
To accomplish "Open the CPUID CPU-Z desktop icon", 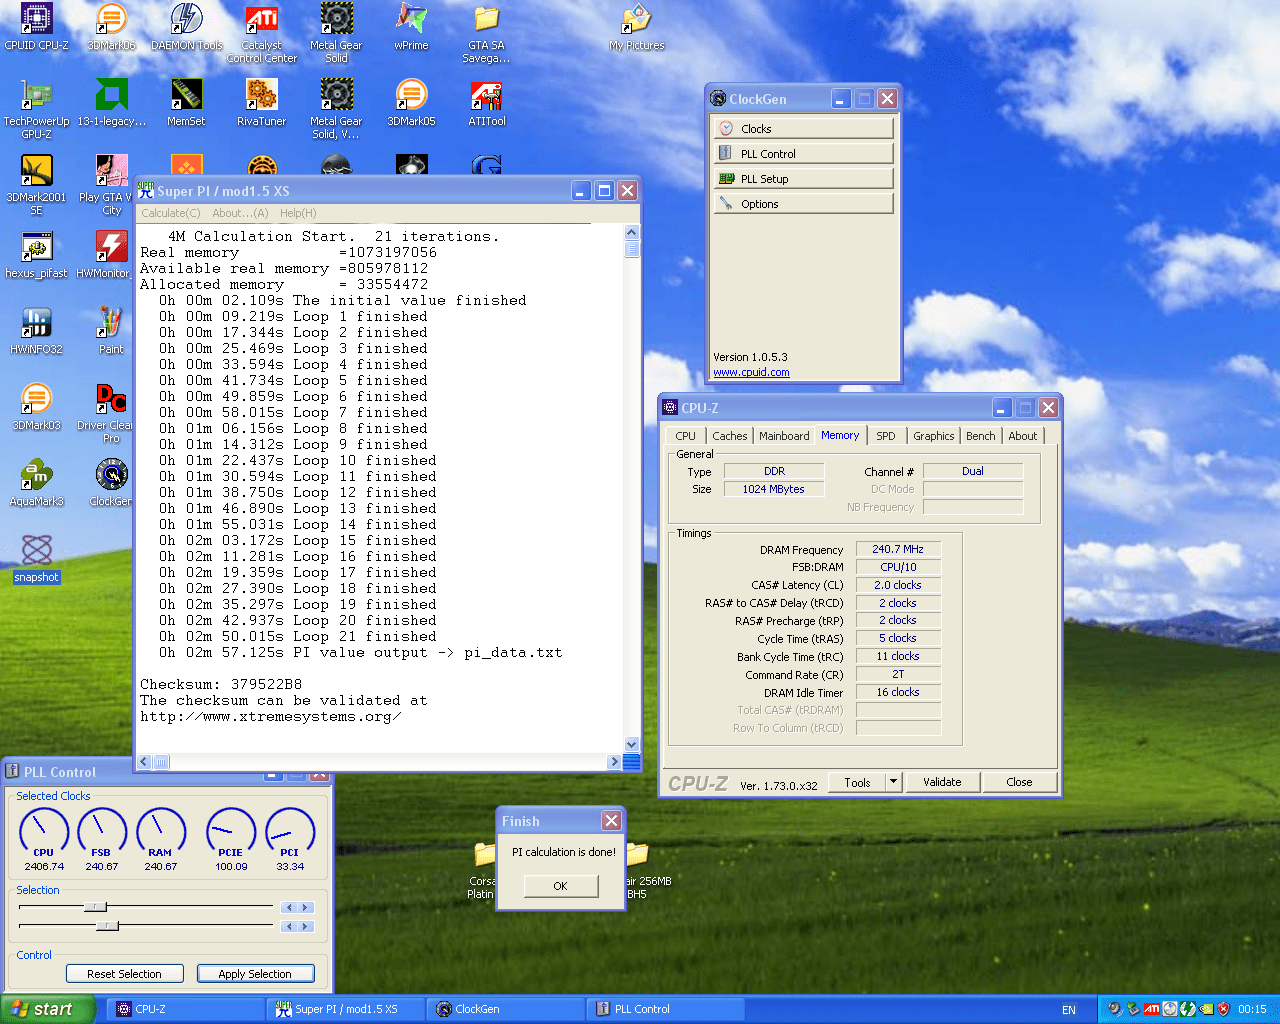I will click(x=36, y=27).
